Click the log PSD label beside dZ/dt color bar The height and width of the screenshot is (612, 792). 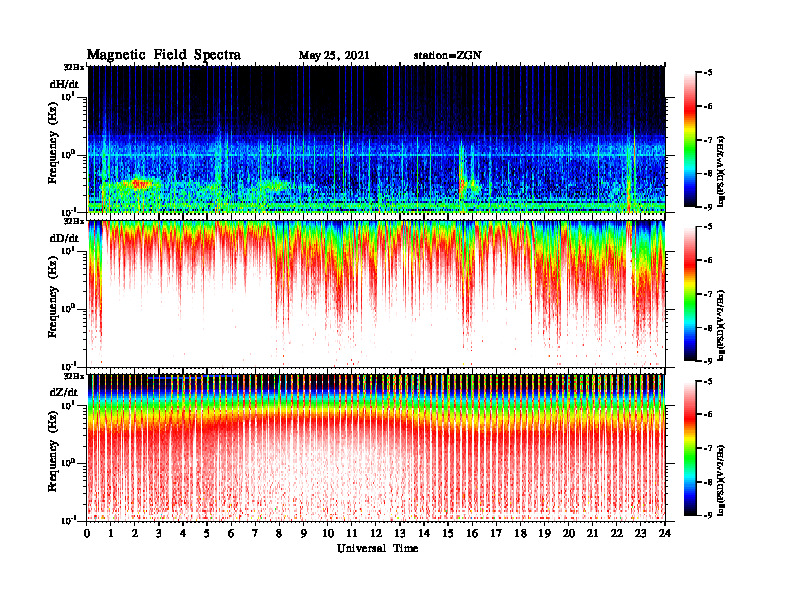721,480
